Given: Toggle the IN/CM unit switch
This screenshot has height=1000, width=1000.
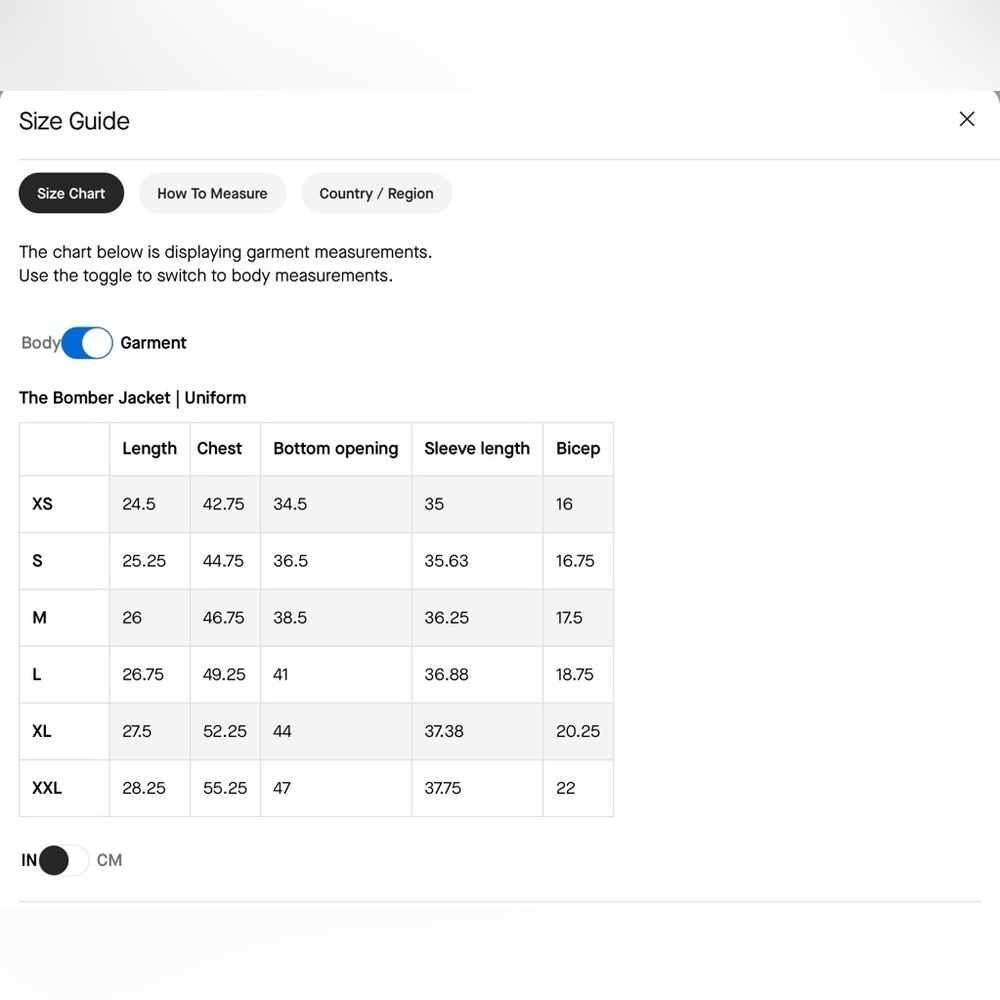Looking at the screenshot, I should [x=64, y=860].
